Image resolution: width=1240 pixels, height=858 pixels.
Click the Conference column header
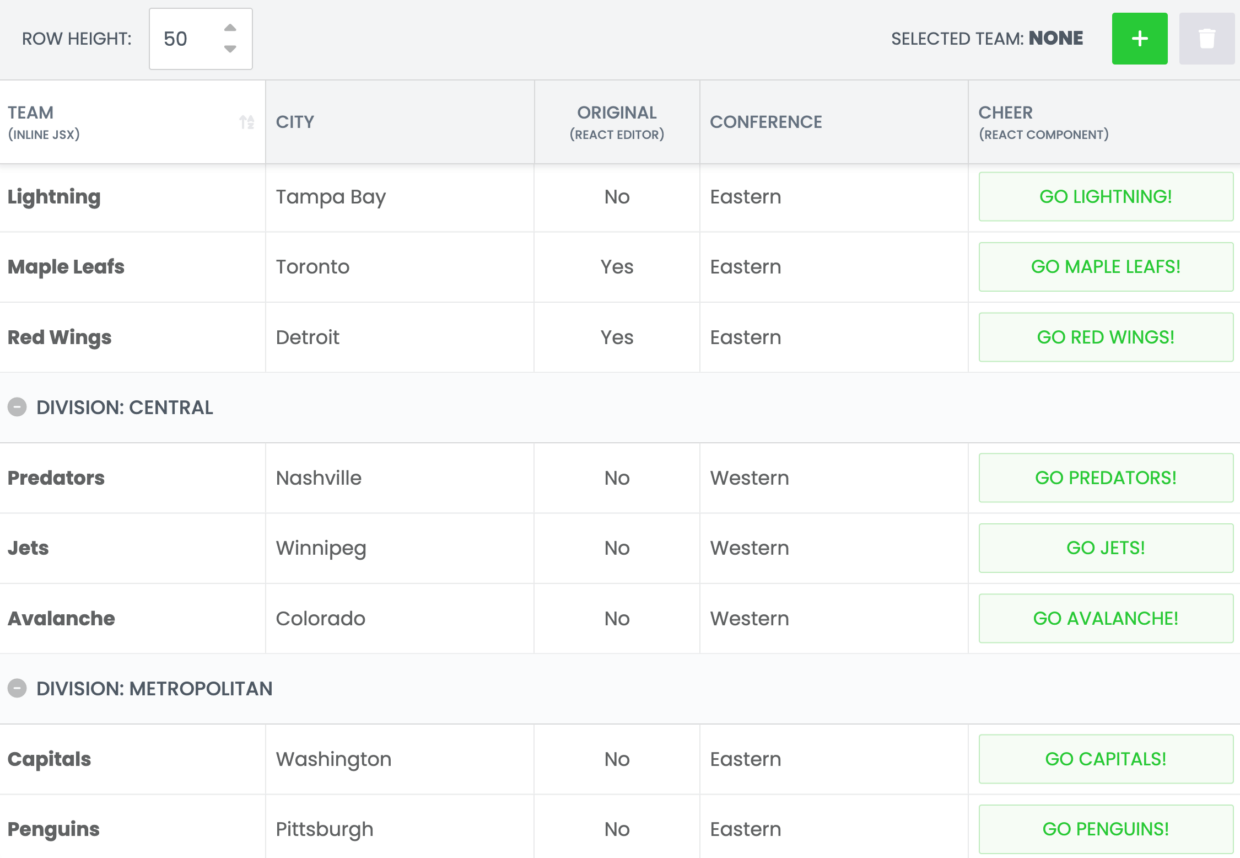point(834,122)
